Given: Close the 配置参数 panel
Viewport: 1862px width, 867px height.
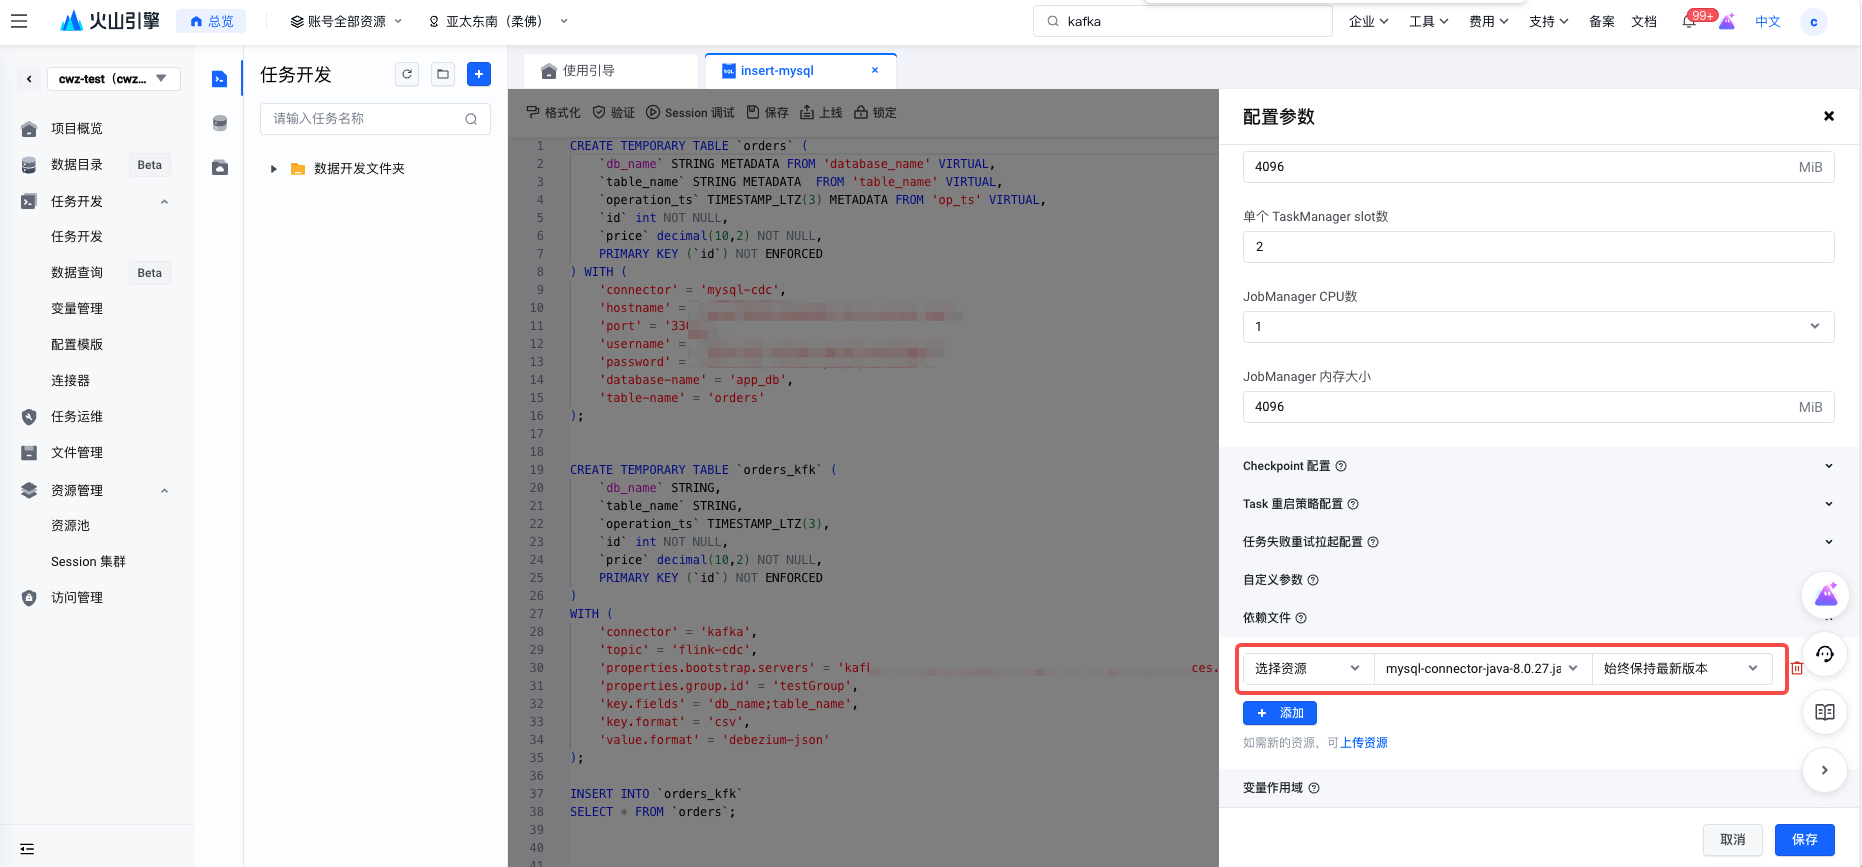Looking at the screenshot, I should click(x=1829, y=116).
